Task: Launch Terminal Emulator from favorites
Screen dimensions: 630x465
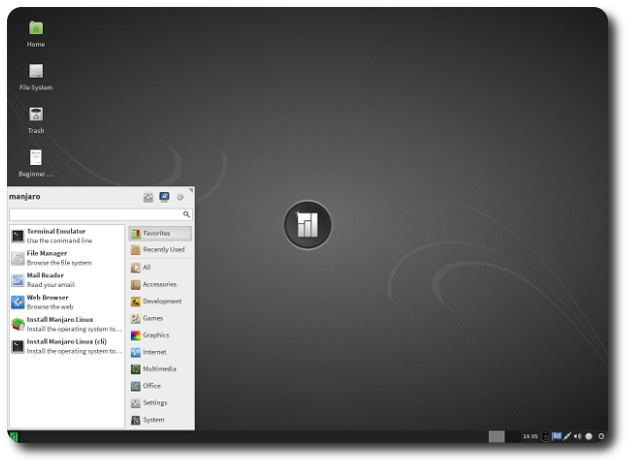Action: click(56, 235)
